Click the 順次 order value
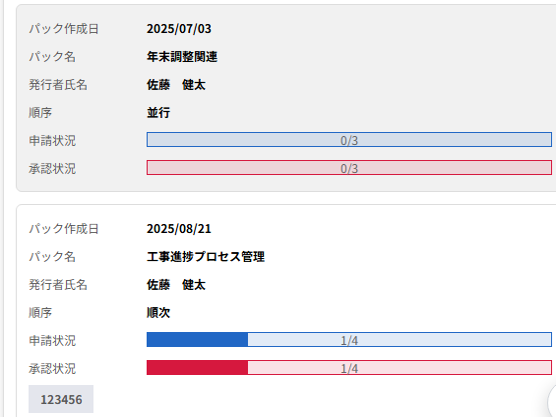Viewport: 556px width, 417px height. (x=159, y=313)
